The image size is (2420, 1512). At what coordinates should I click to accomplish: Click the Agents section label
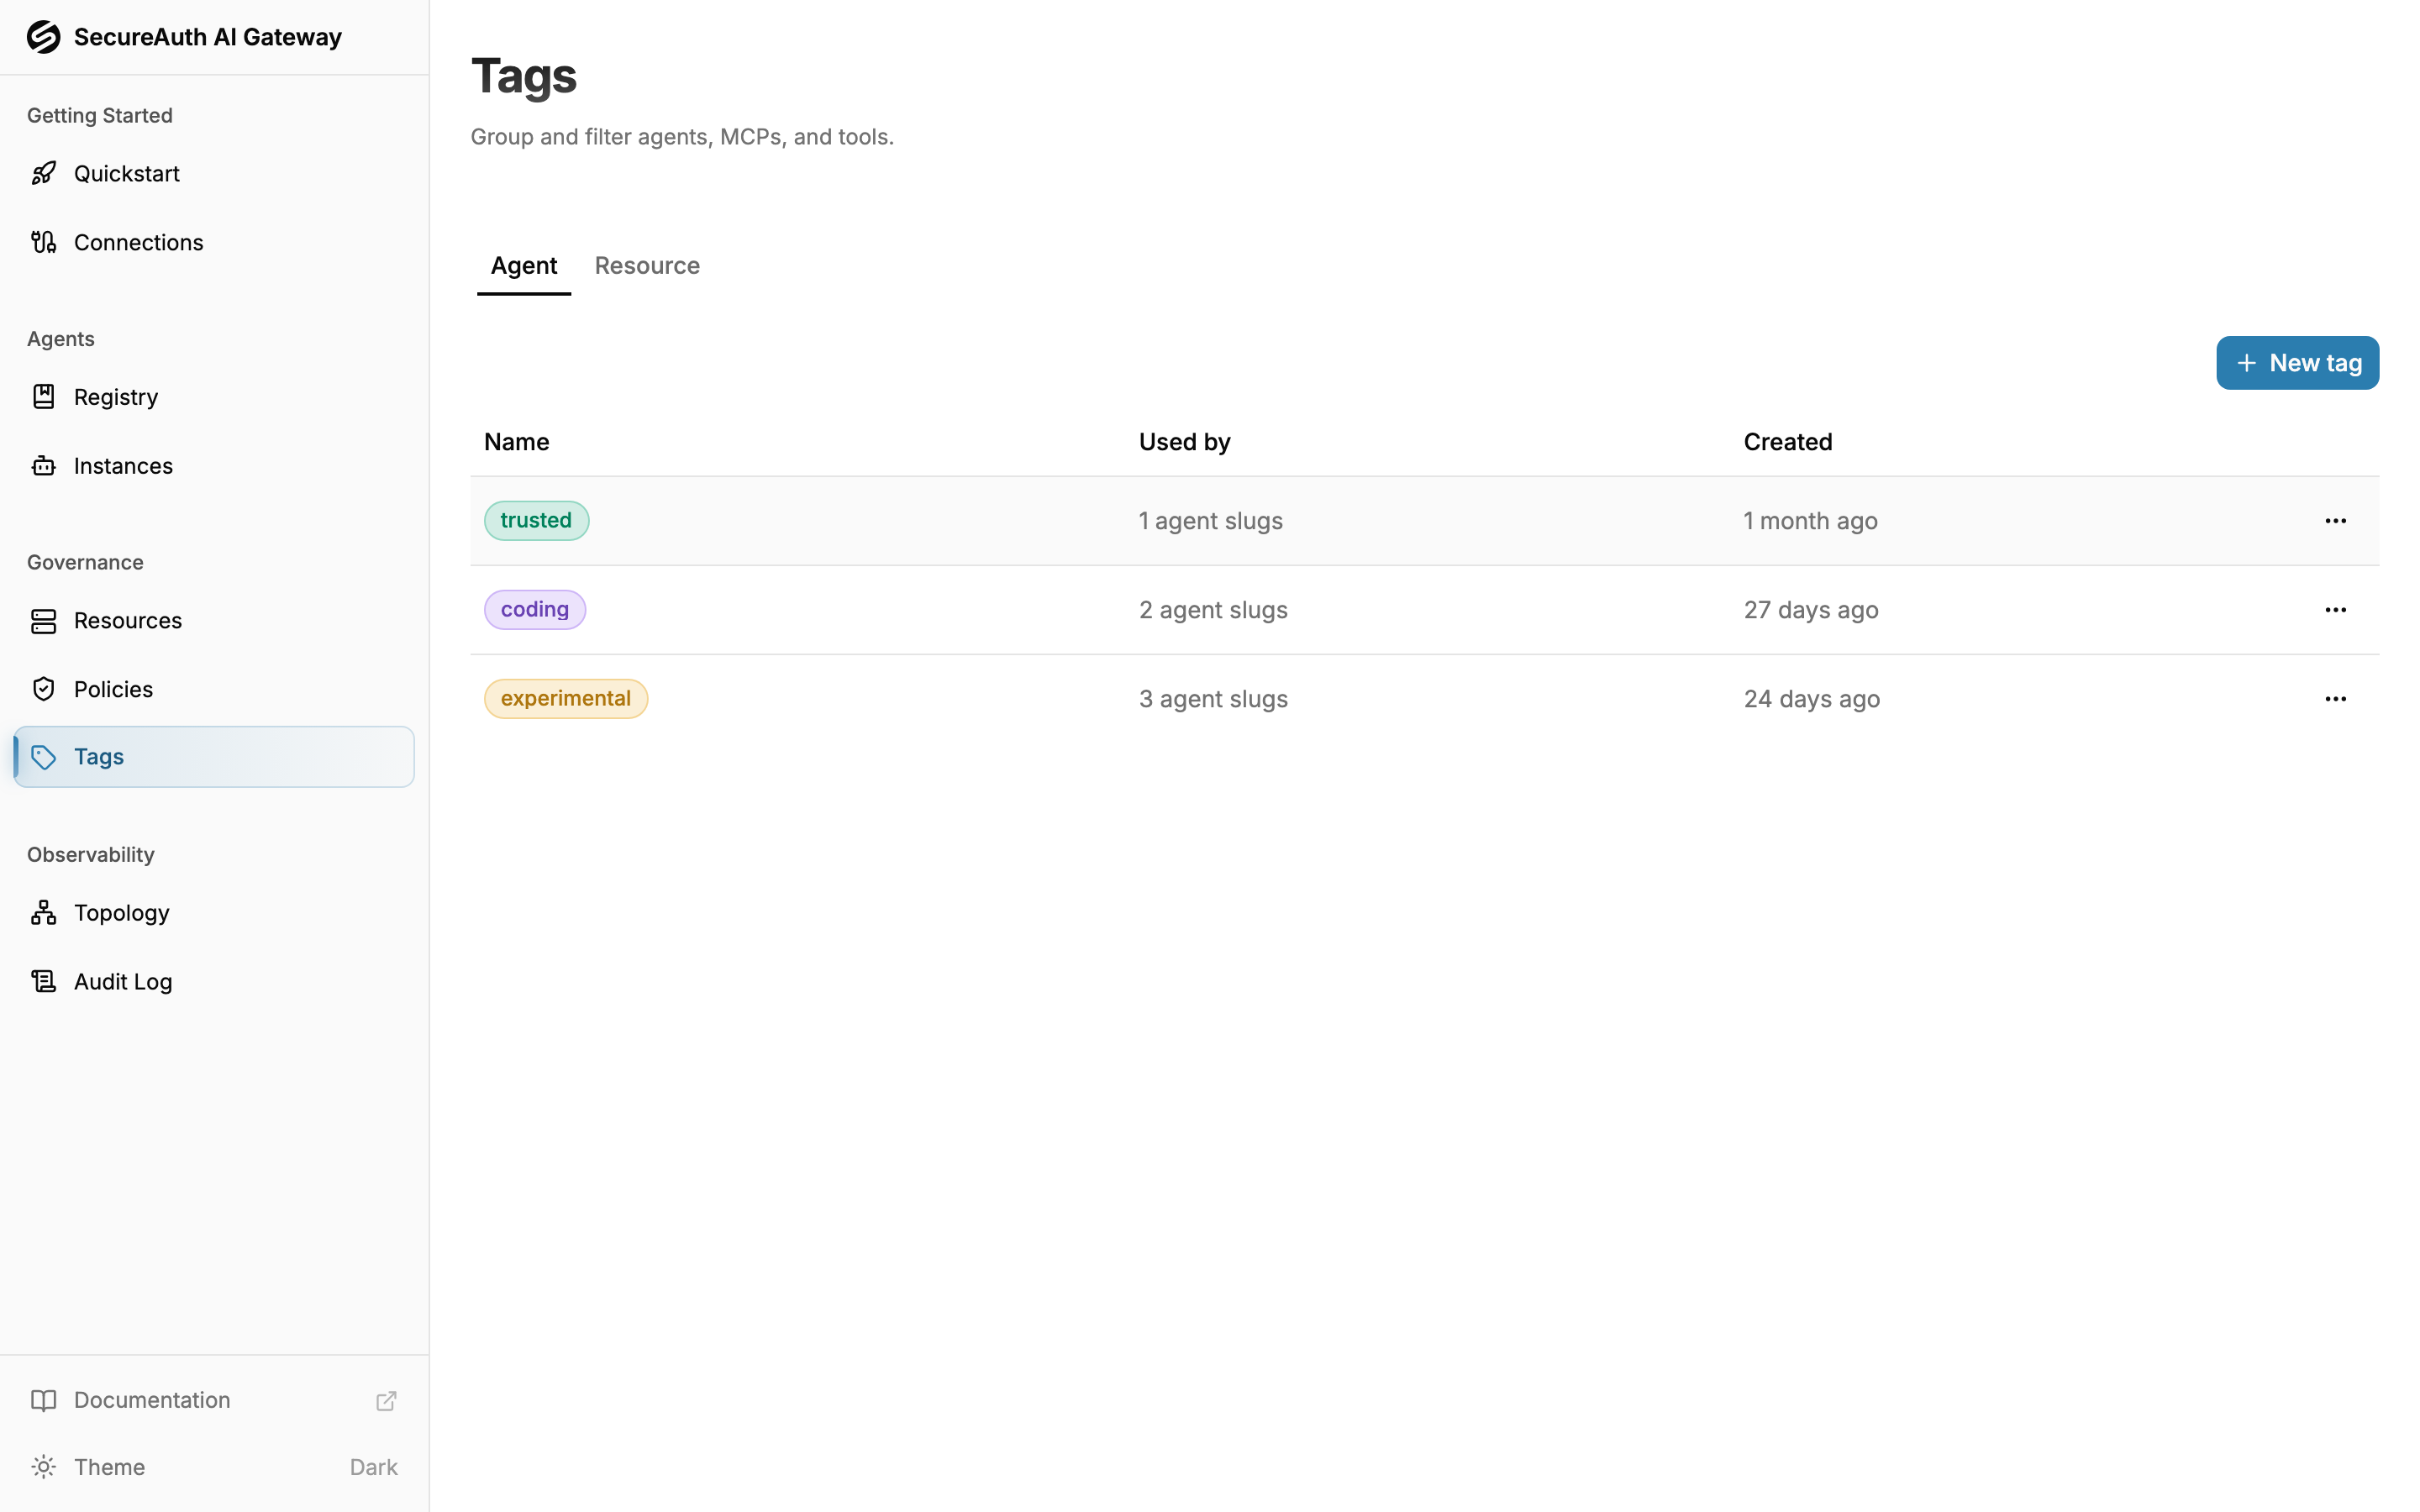[61, 339]
